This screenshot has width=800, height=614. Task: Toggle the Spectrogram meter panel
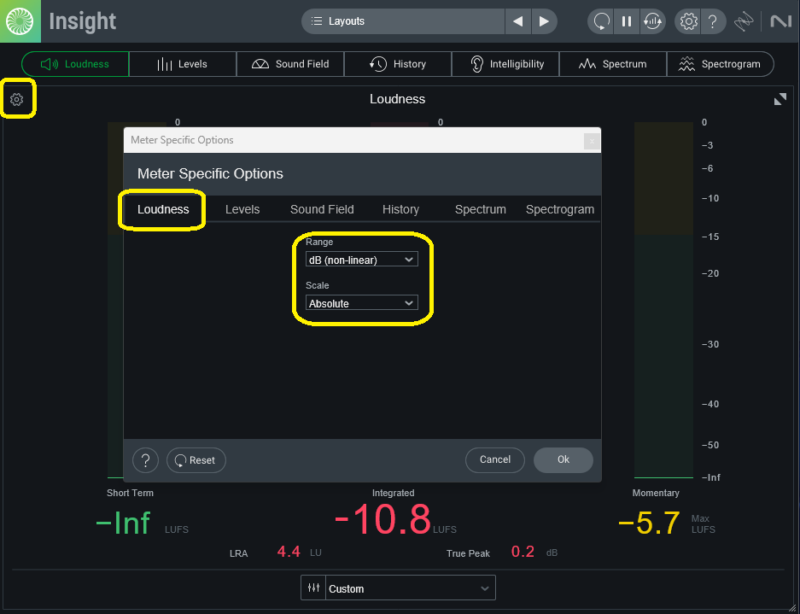coord(720,64)
